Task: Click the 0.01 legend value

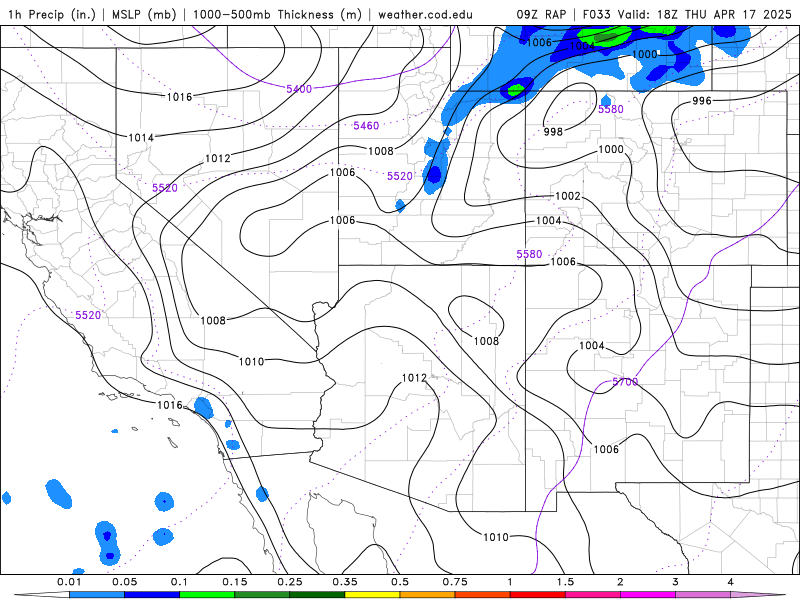Action: point(69,582)
